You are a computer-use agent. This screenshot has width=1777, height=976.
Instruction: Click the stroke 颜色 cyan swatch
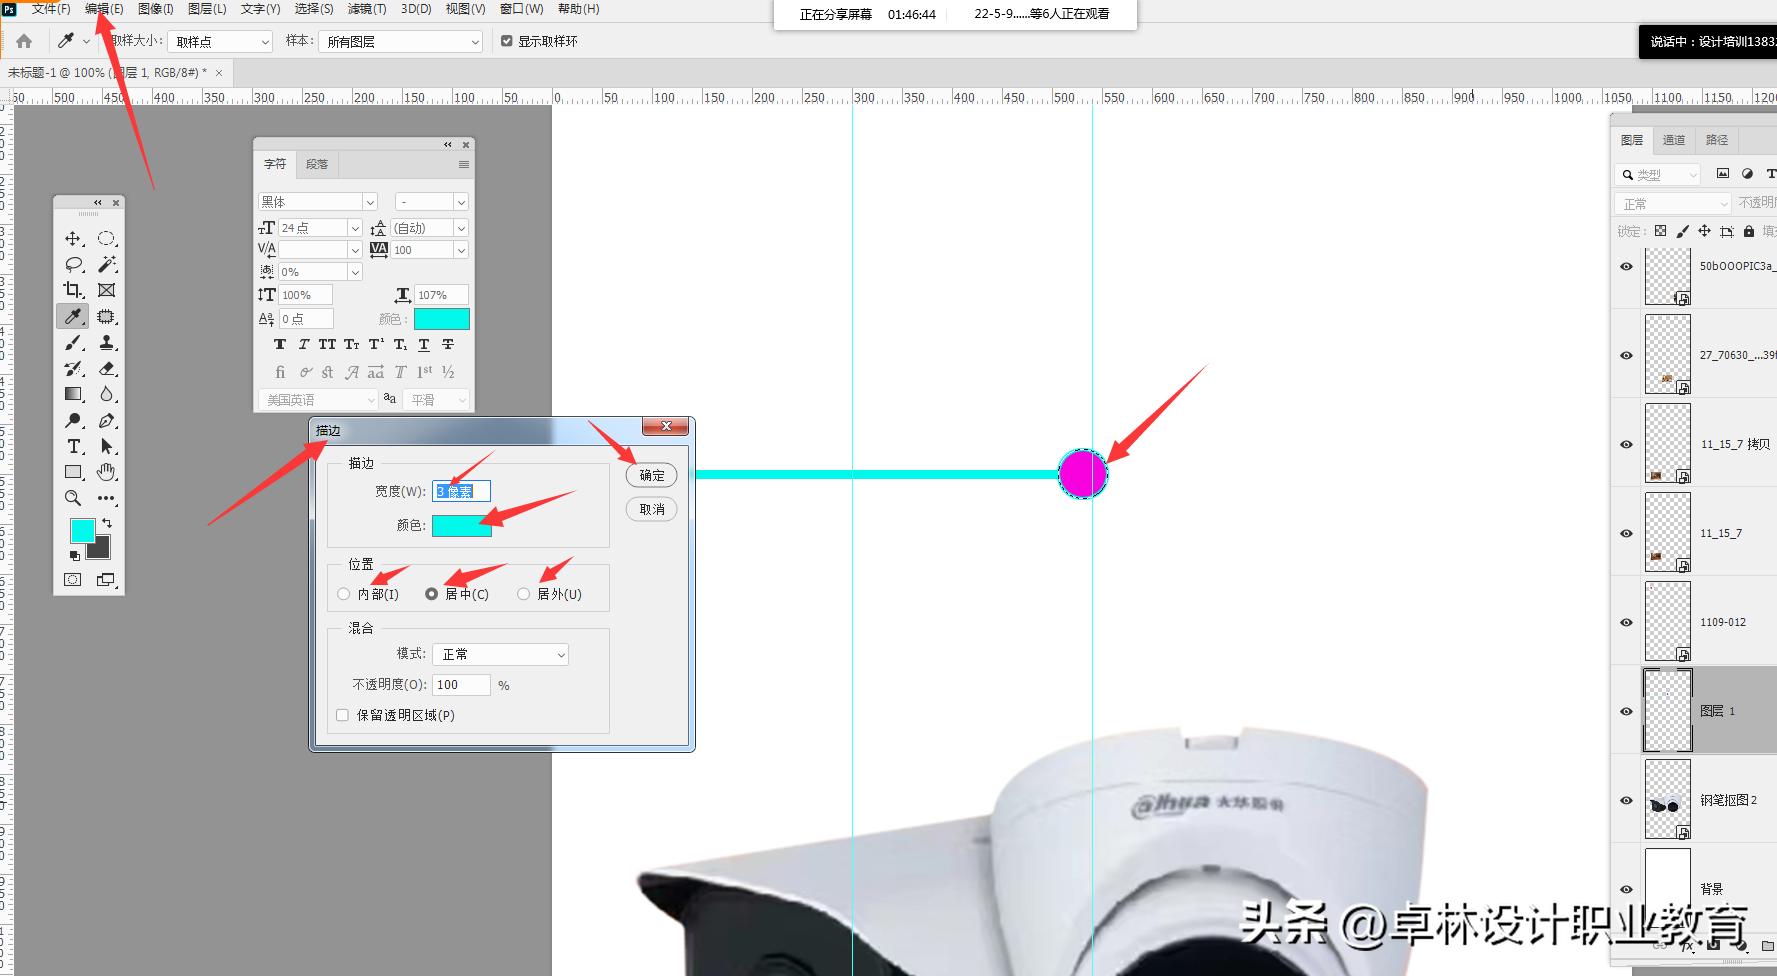click(462, 525)
